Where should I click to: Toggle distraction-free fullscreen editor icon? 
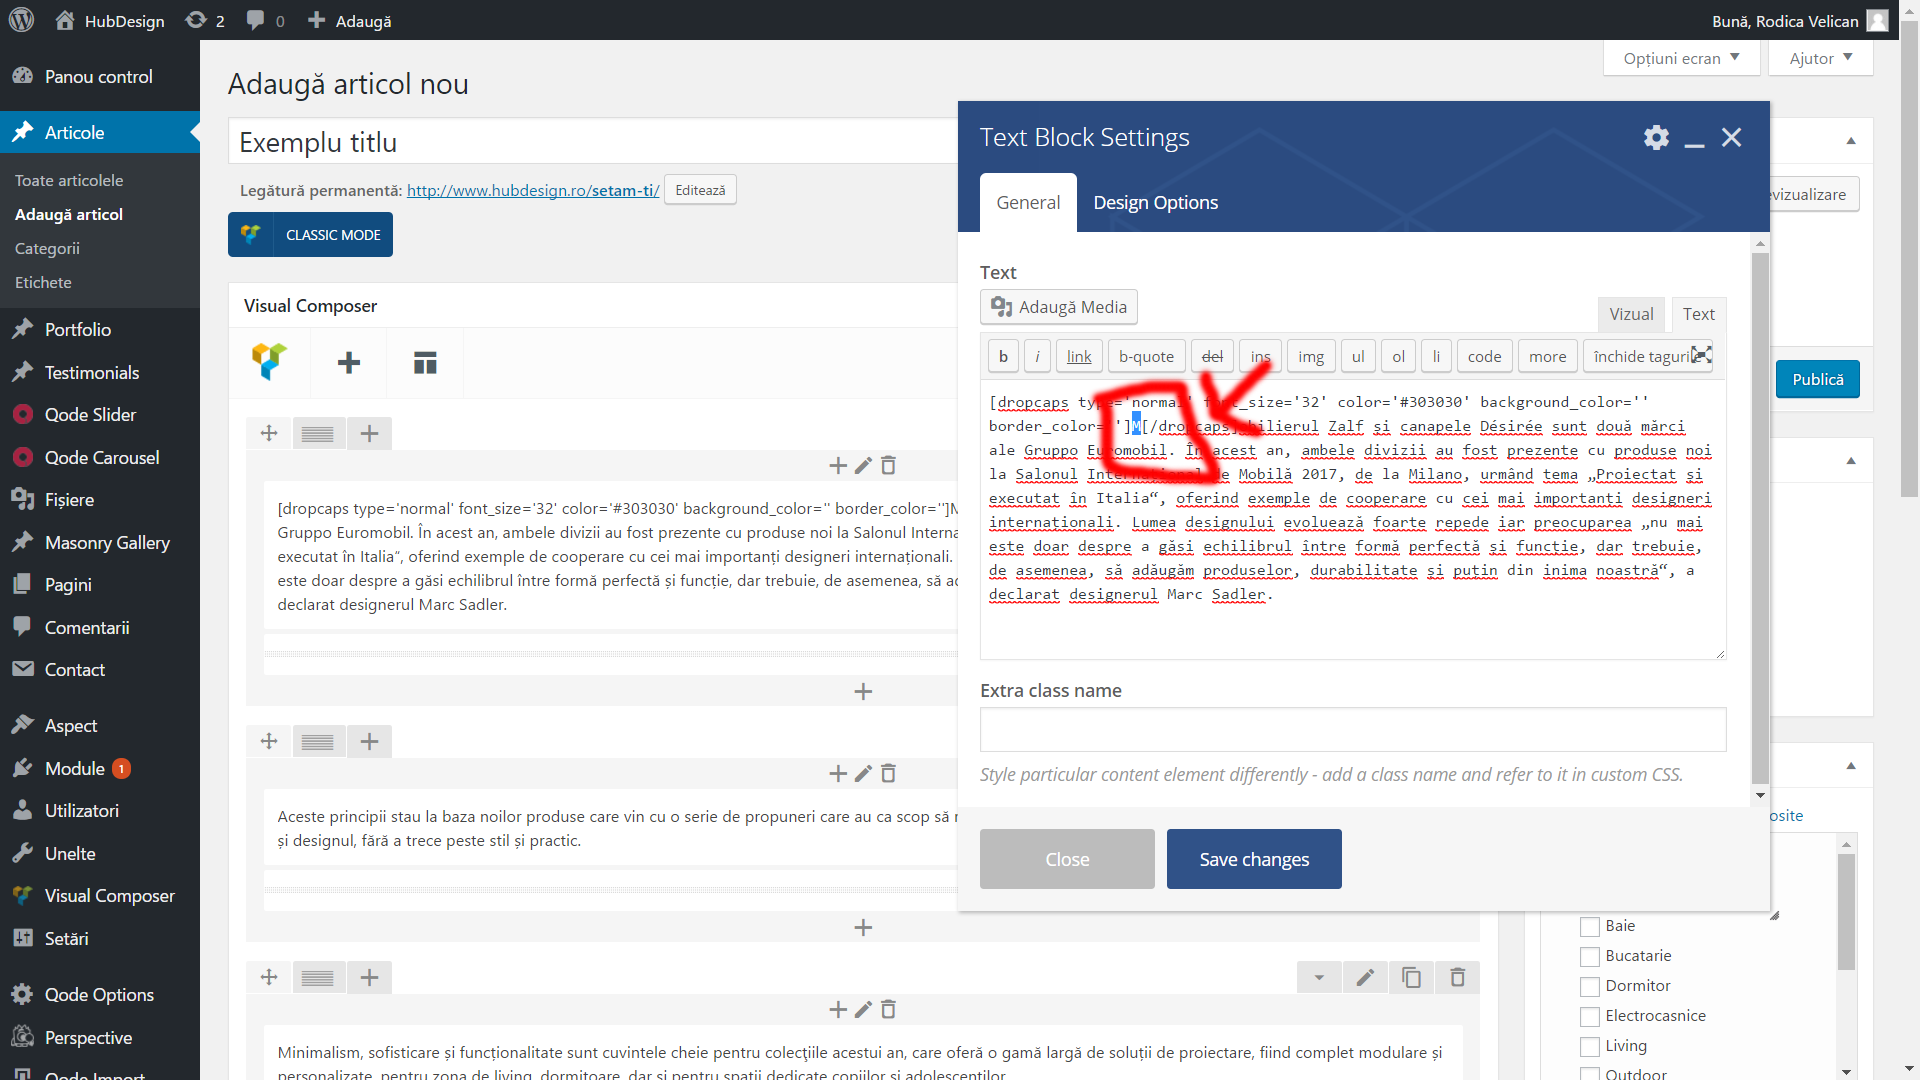(1701, 355)
